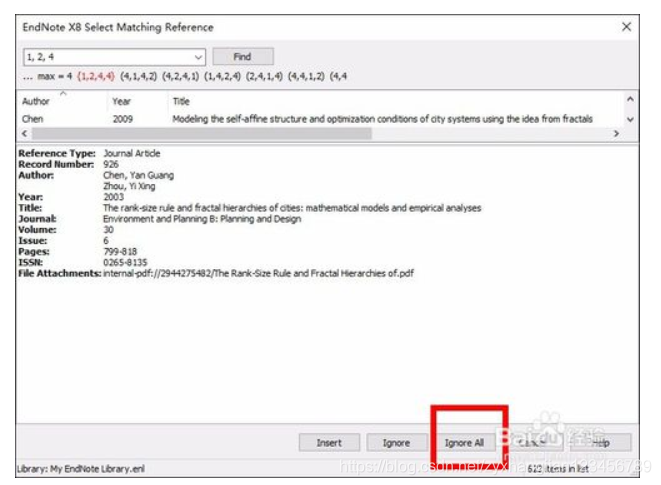Image resolution: width=661 pixels, height=485 pixels.
Task: Sort references by Title column header
Action: [x=395, y=101]
